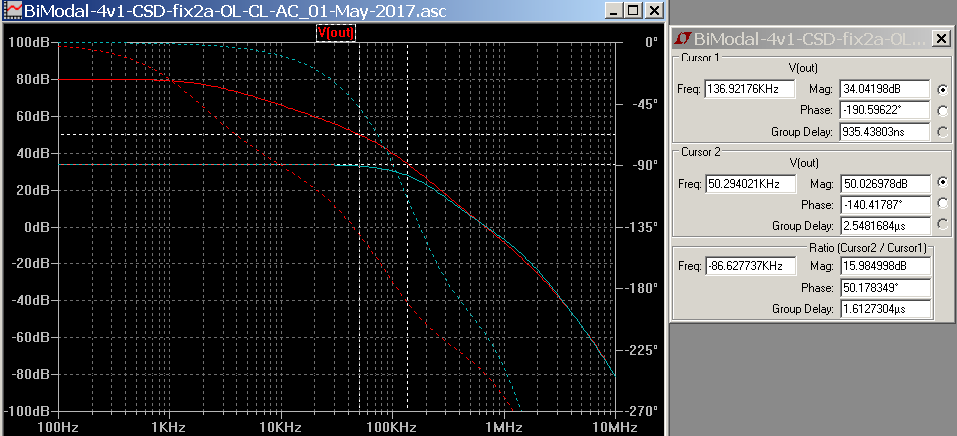
Task: Click the 10KHz frequency axis label
Action: [x=280, y=427]
